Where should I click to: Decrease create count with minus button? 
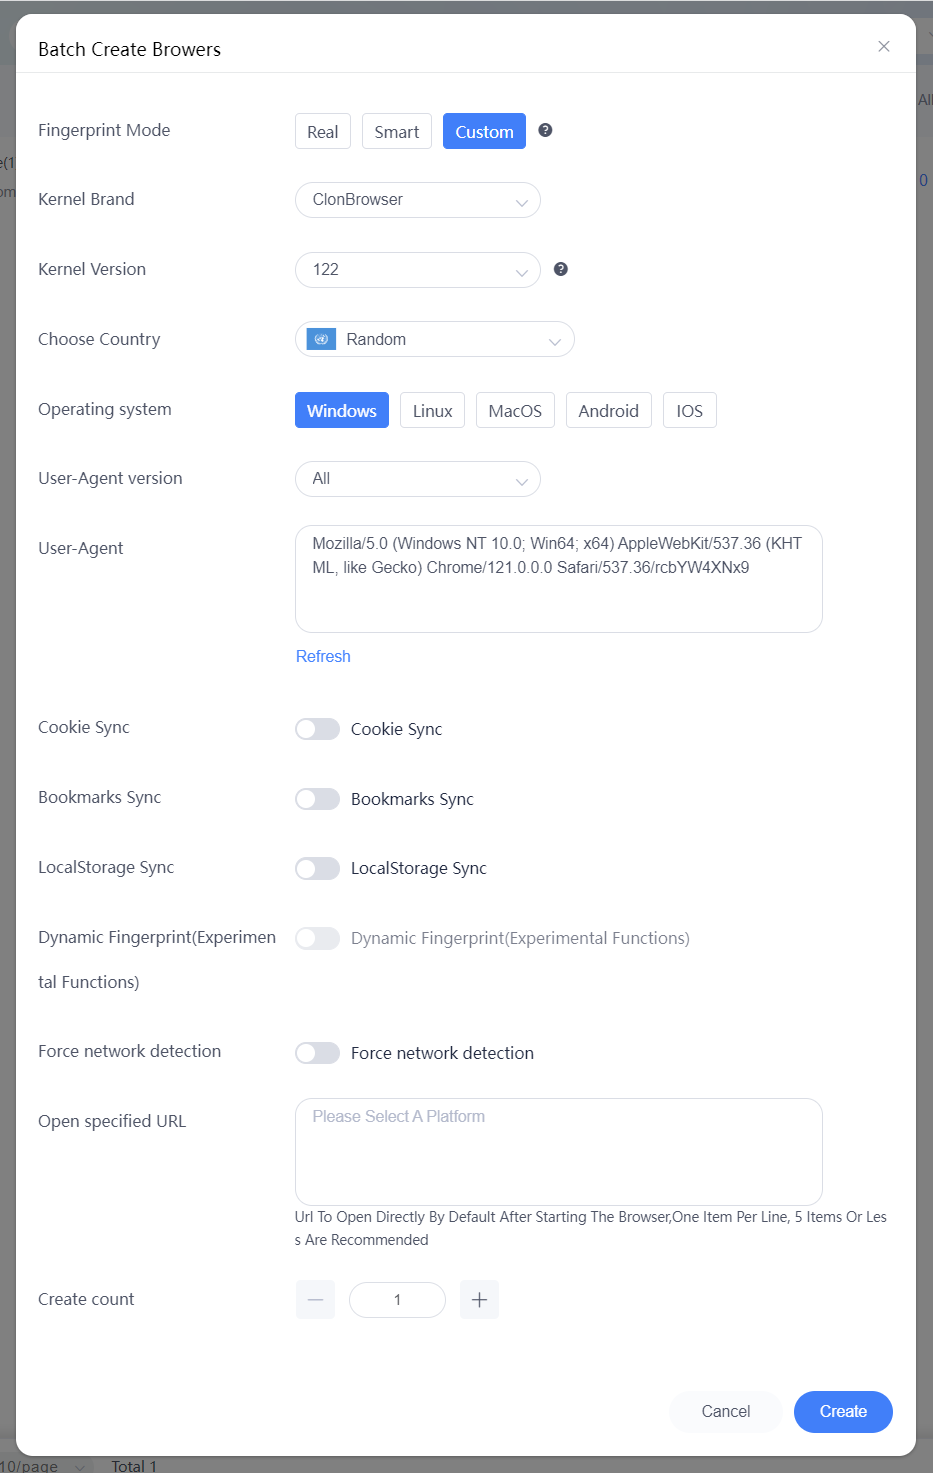point(315,1300)
